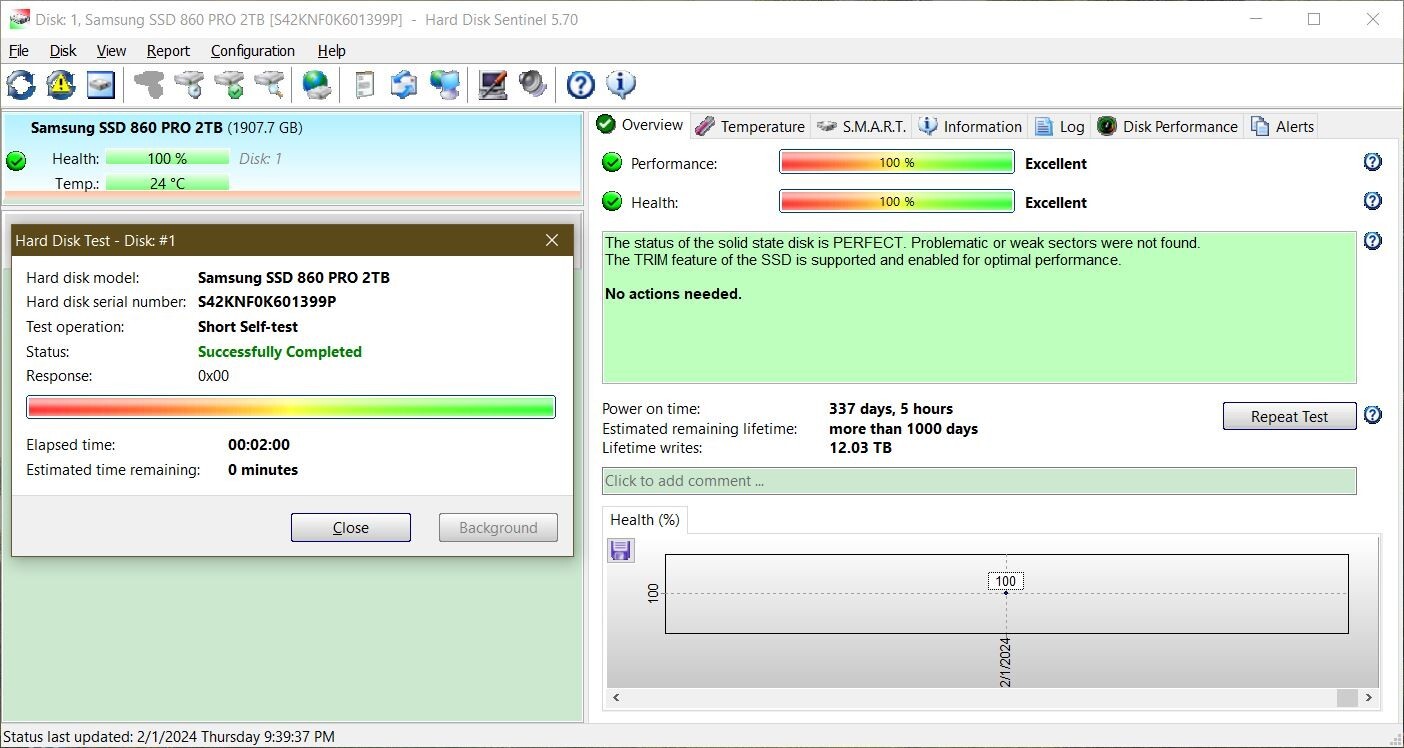Switch to the S.M.A.R.T. tab
Viewport: 1404px width, 748px height.
[x=861, y=126]
